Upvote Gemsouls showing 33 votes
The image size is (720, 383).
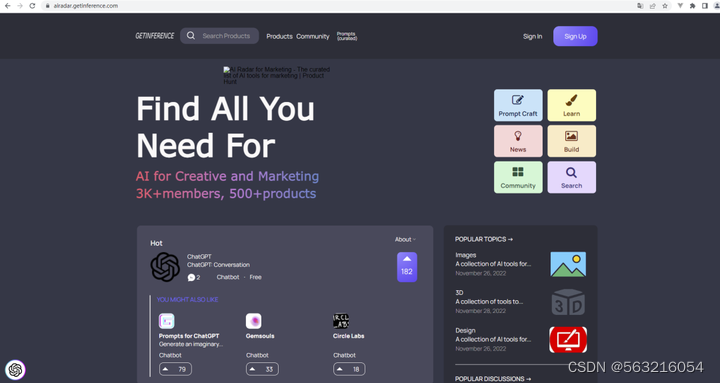[x=262, y=369]
